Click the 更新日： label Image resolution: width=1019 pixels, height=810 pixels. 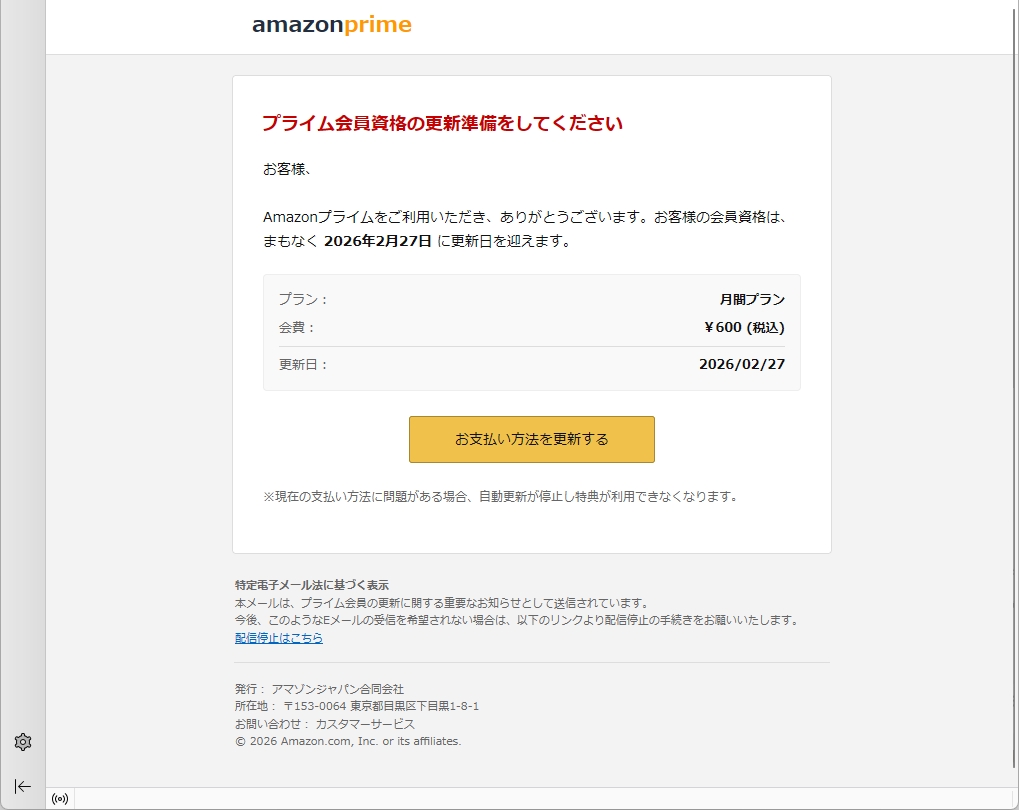point(303,365)
